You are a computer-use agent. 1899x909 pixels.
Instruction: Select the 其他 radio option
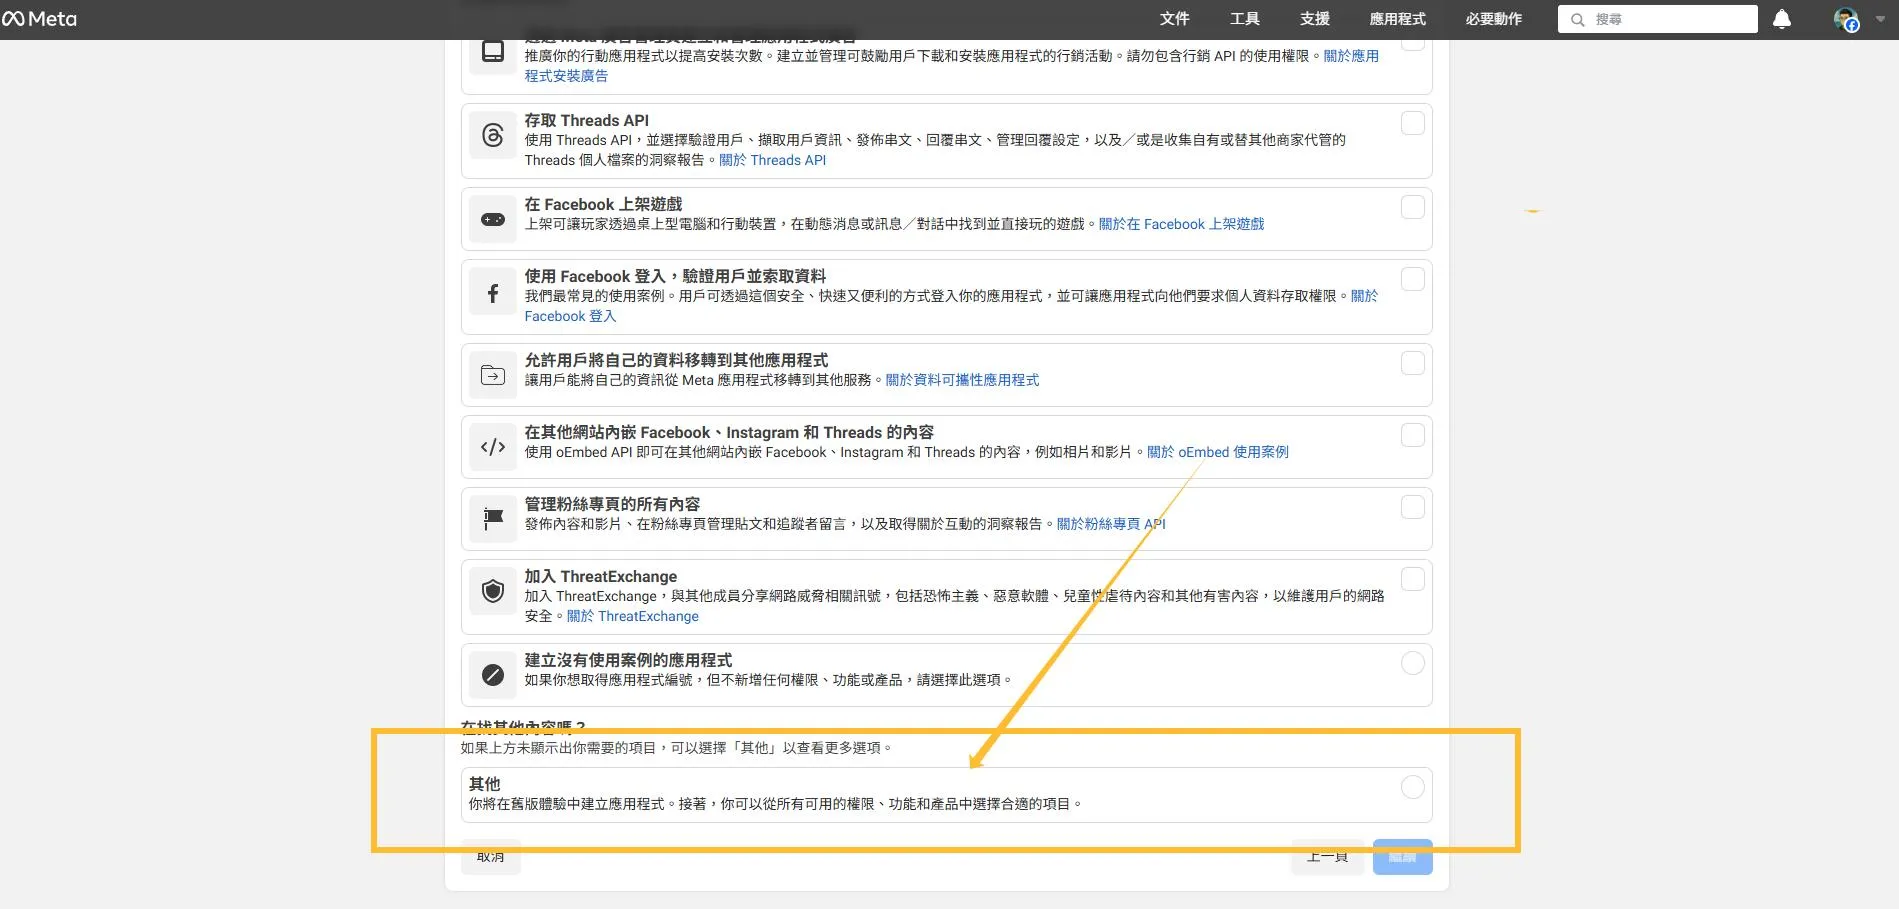(1412, 787)
